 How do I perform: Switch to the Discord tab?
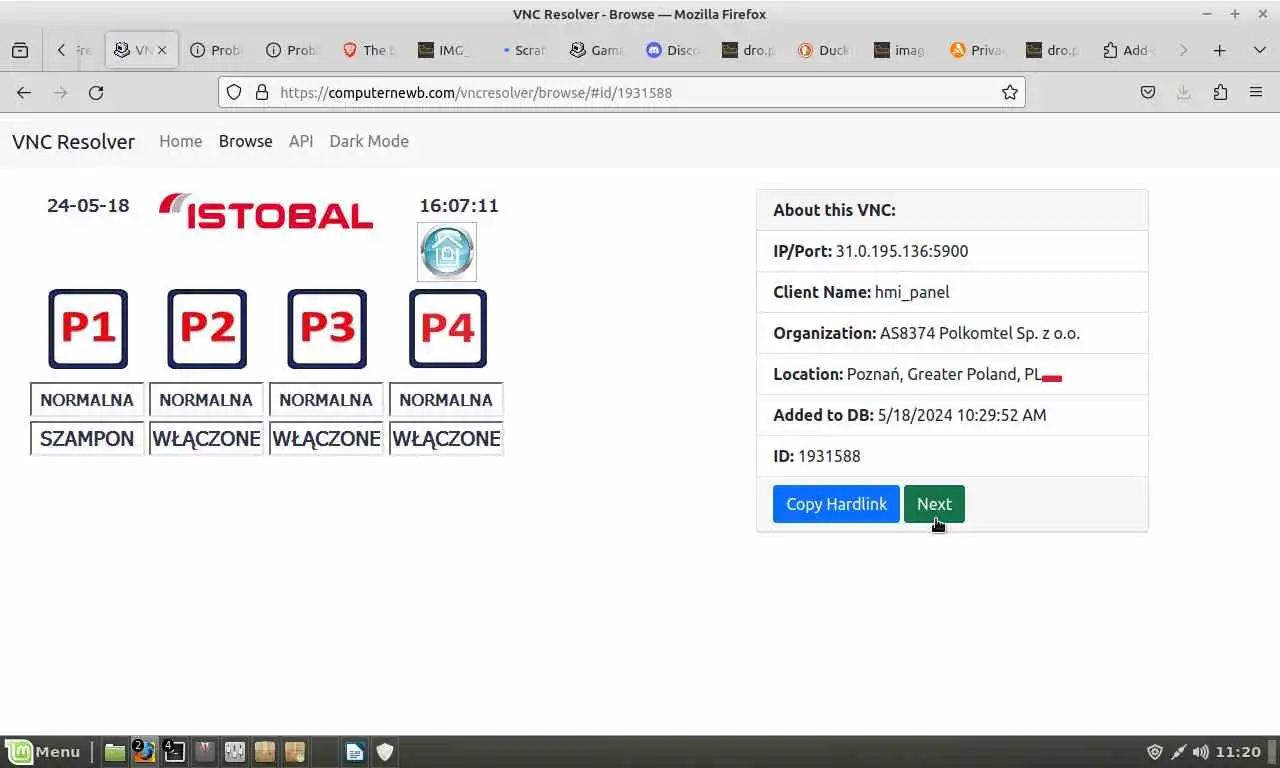[672, 50]
